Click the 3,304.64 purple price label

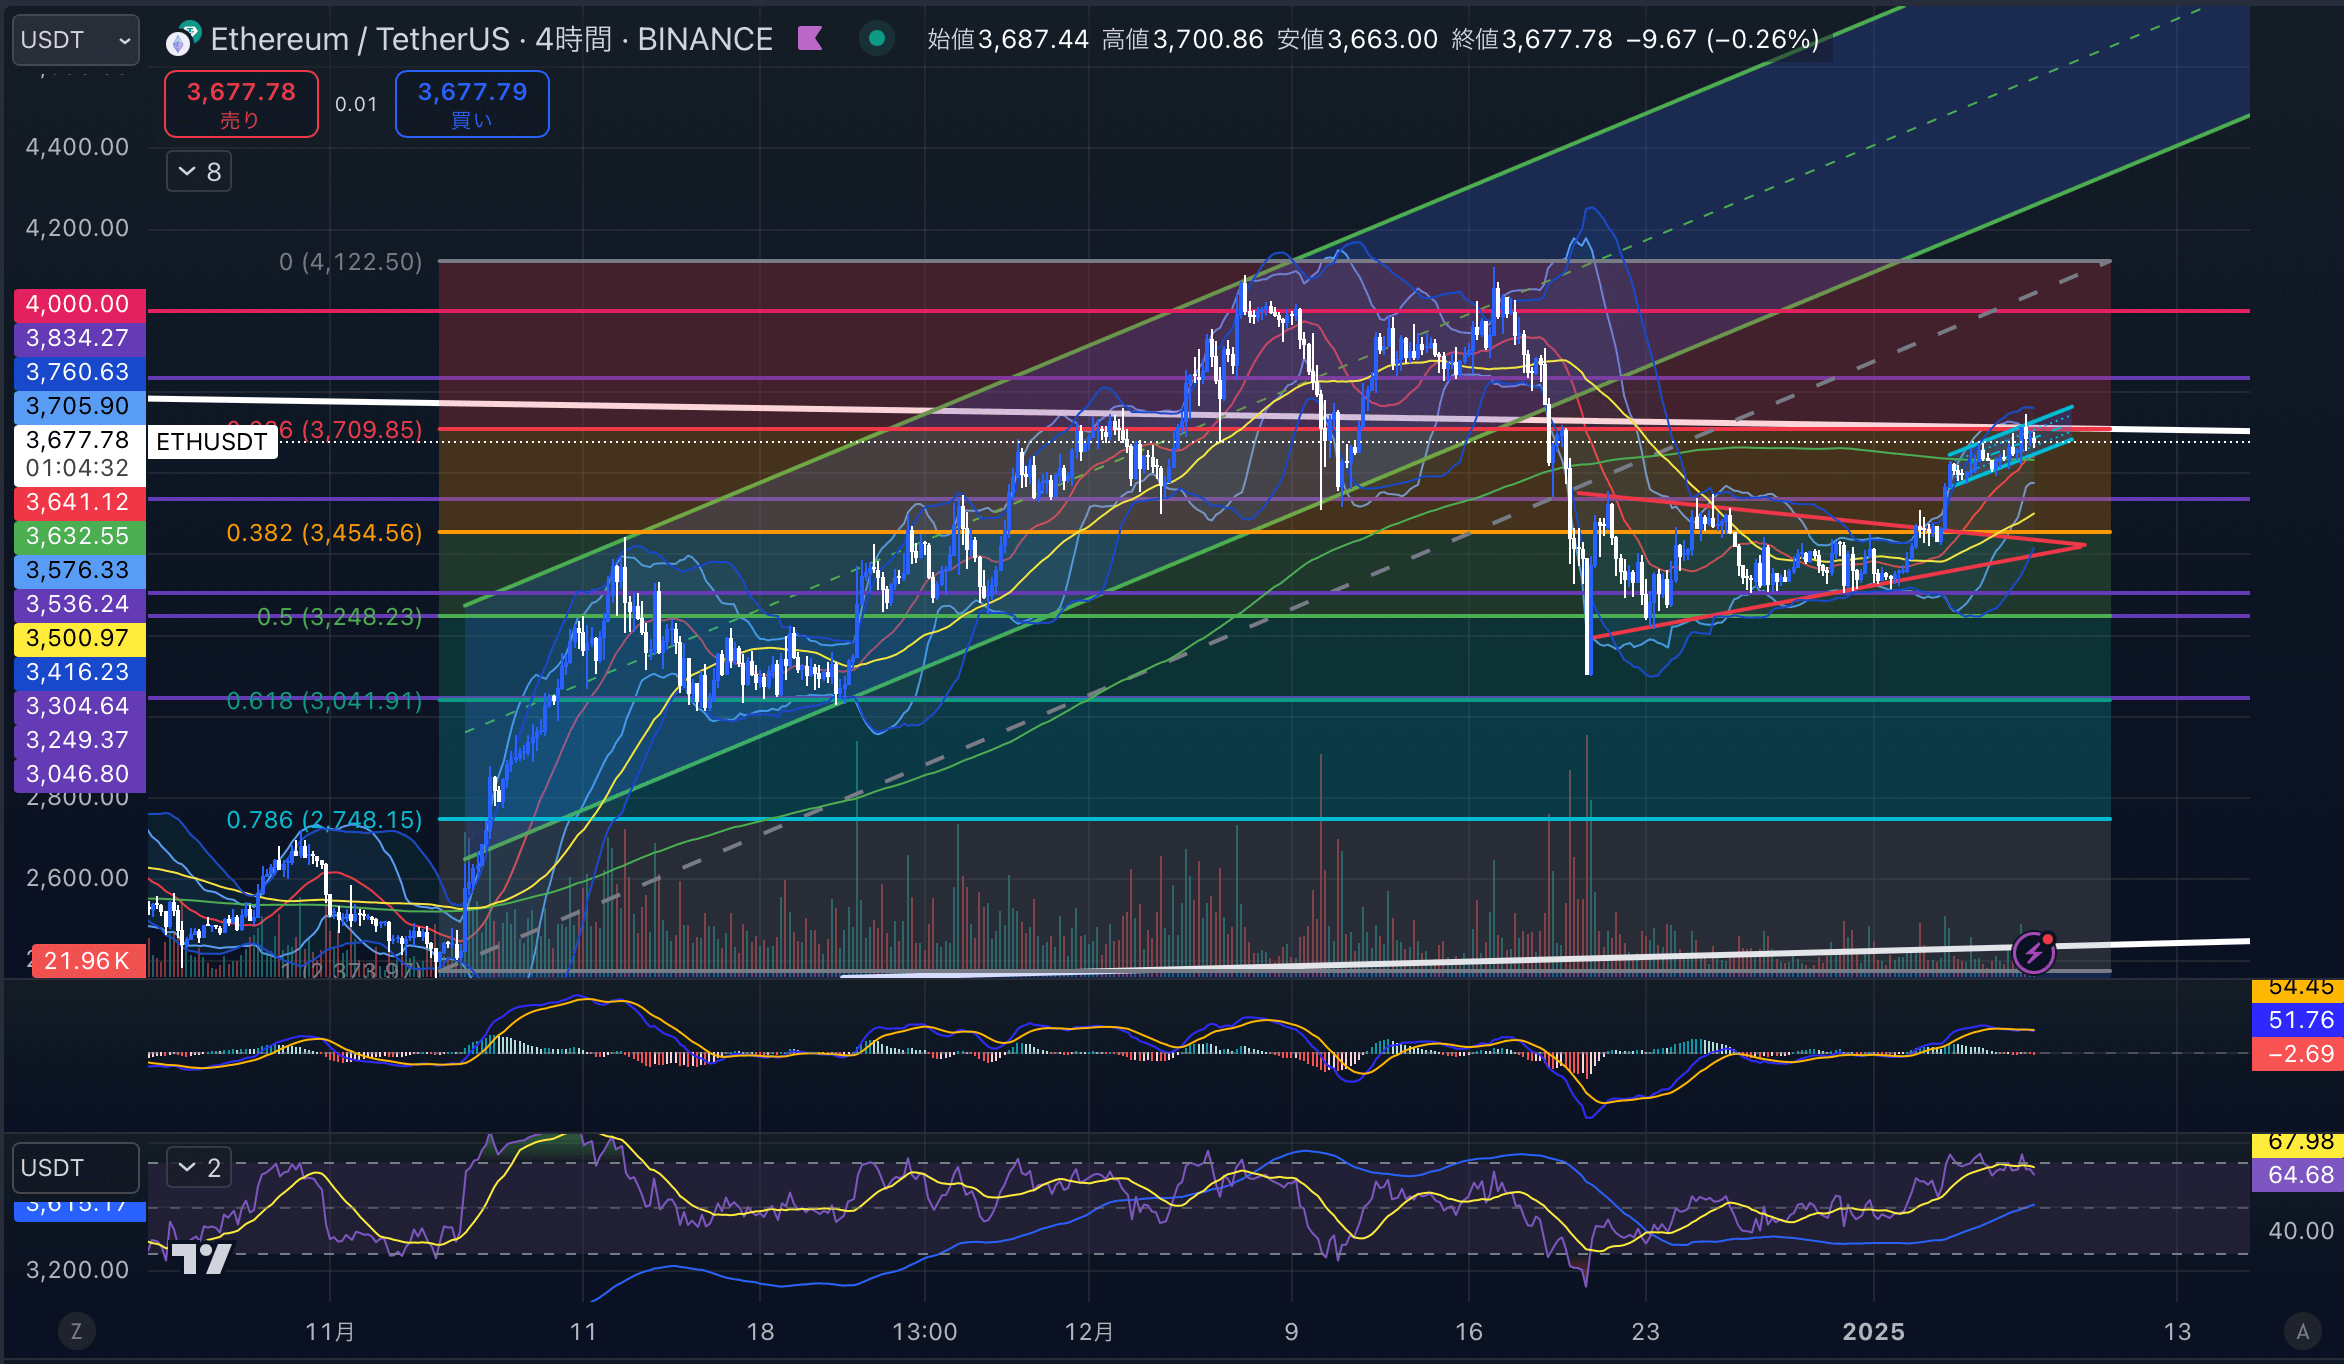click(x=79, y=706)
